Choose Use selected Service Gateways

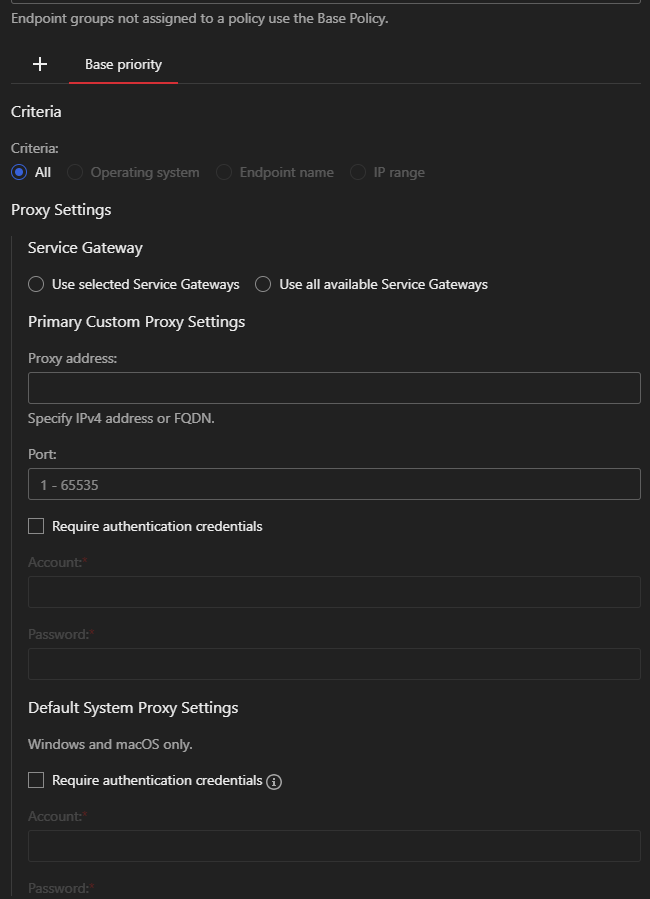[x=37, y=284]
